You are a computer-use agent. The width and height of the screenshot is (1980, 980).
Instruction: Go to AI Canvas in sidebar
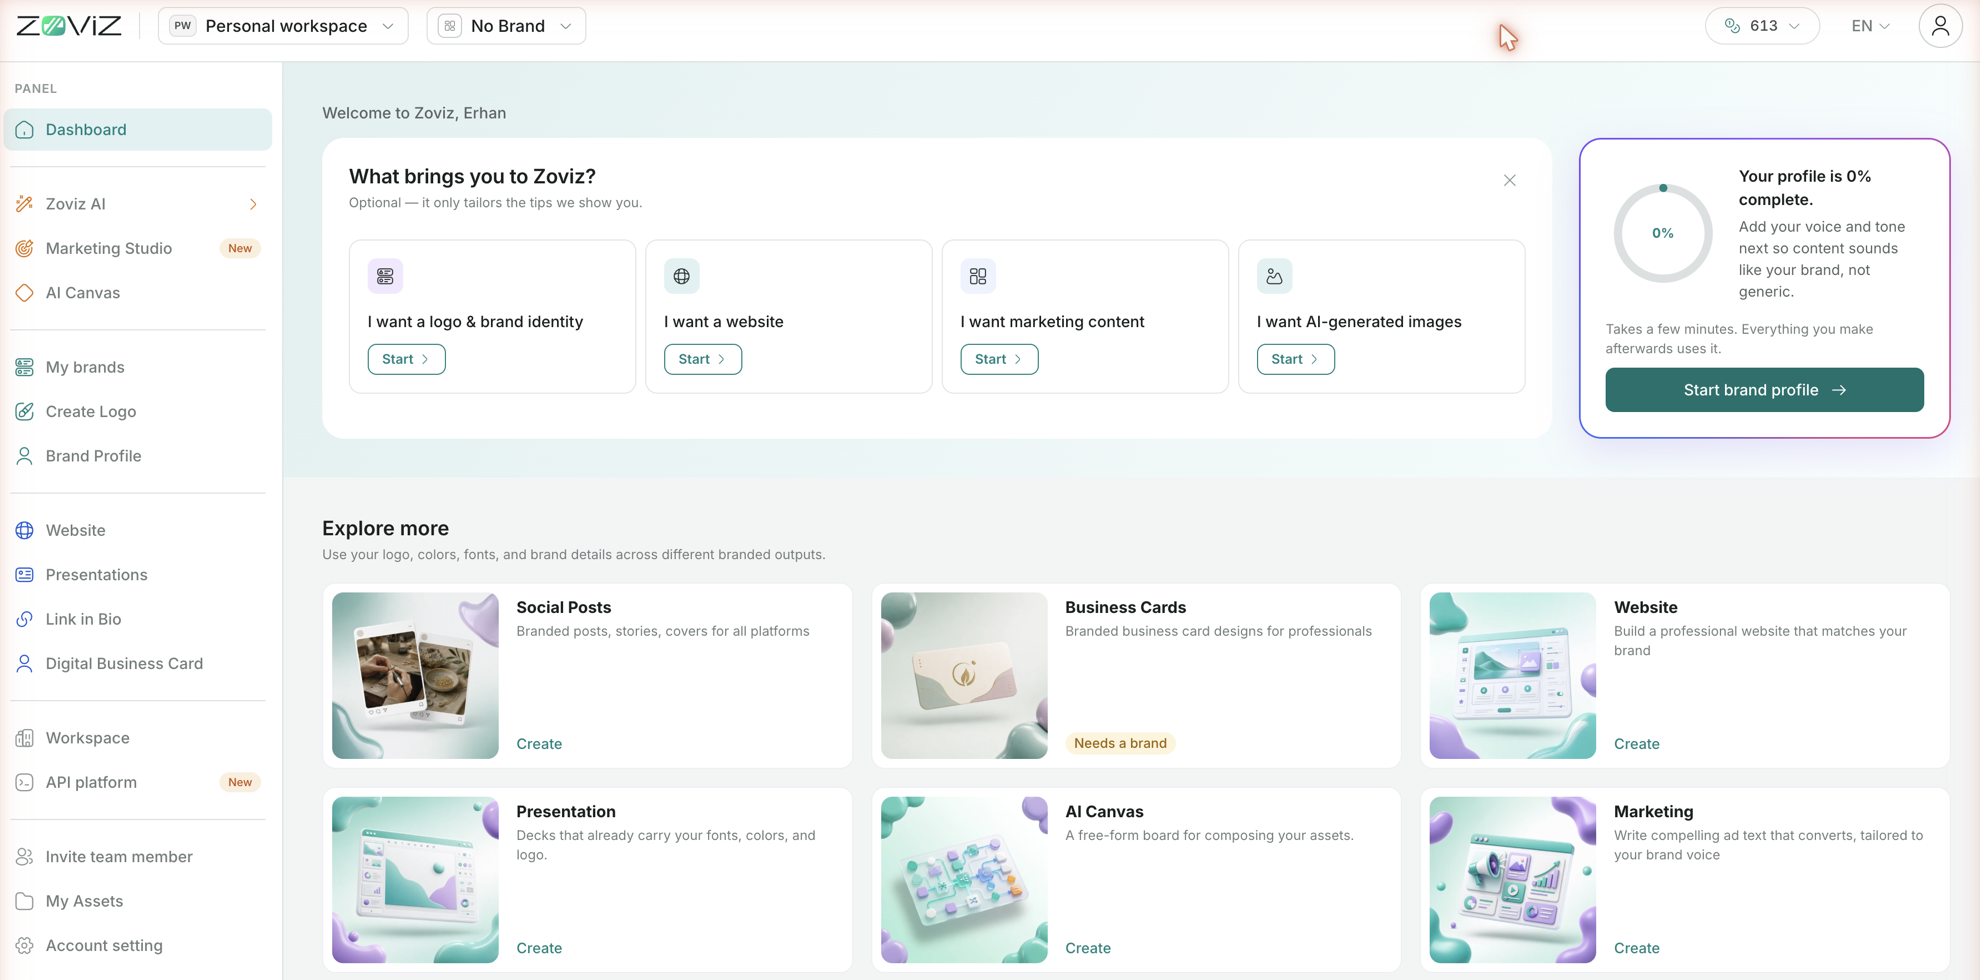pyautogui.click(x=138, y=293)
